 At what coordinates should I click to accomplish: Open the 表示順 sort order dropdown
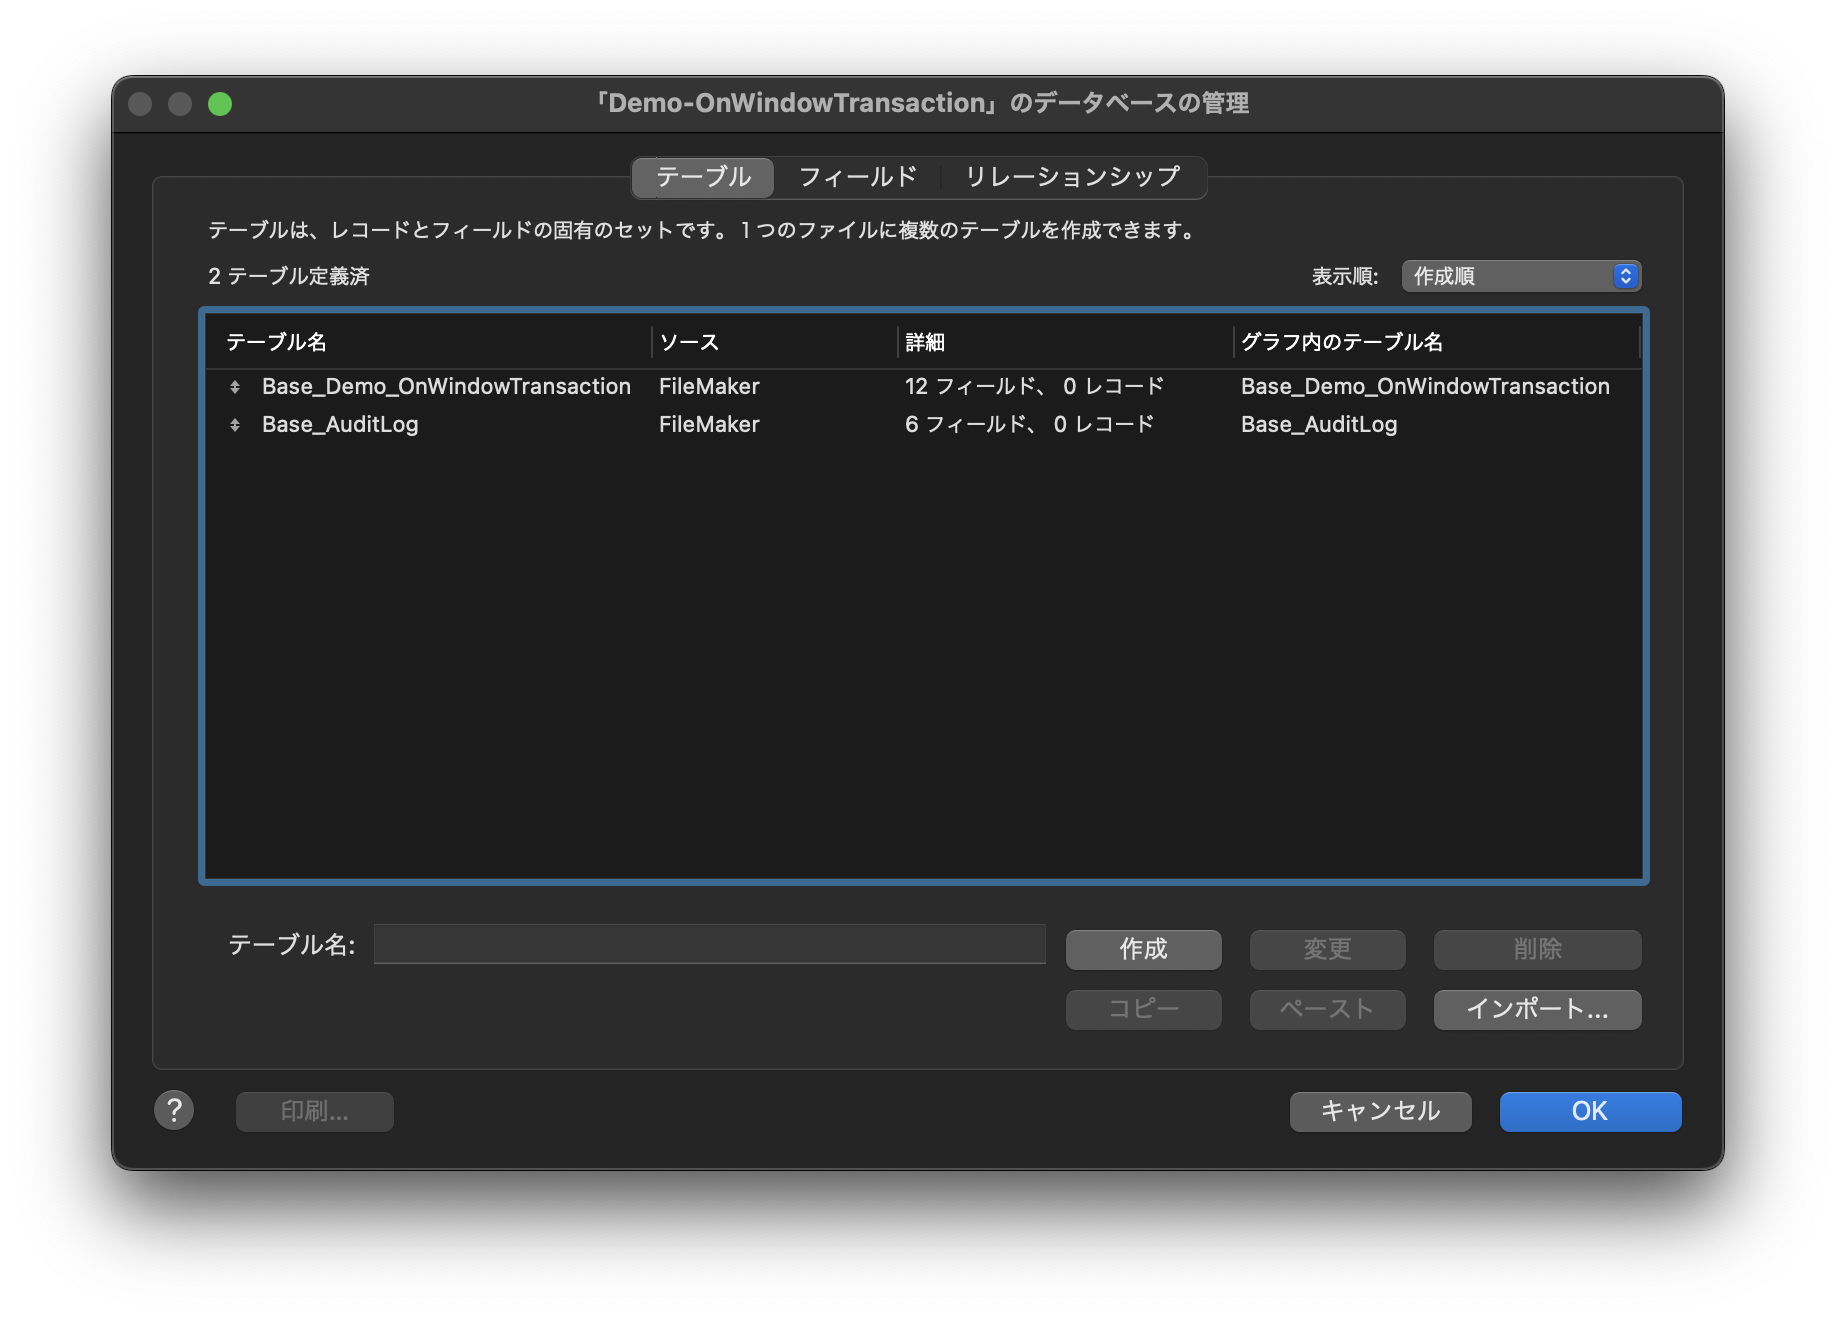coord(1520,276)
